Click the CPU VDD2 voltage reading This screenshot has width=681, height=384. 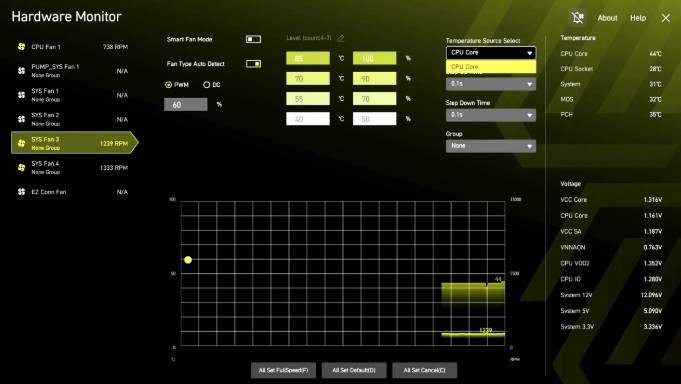coord(653,263)
